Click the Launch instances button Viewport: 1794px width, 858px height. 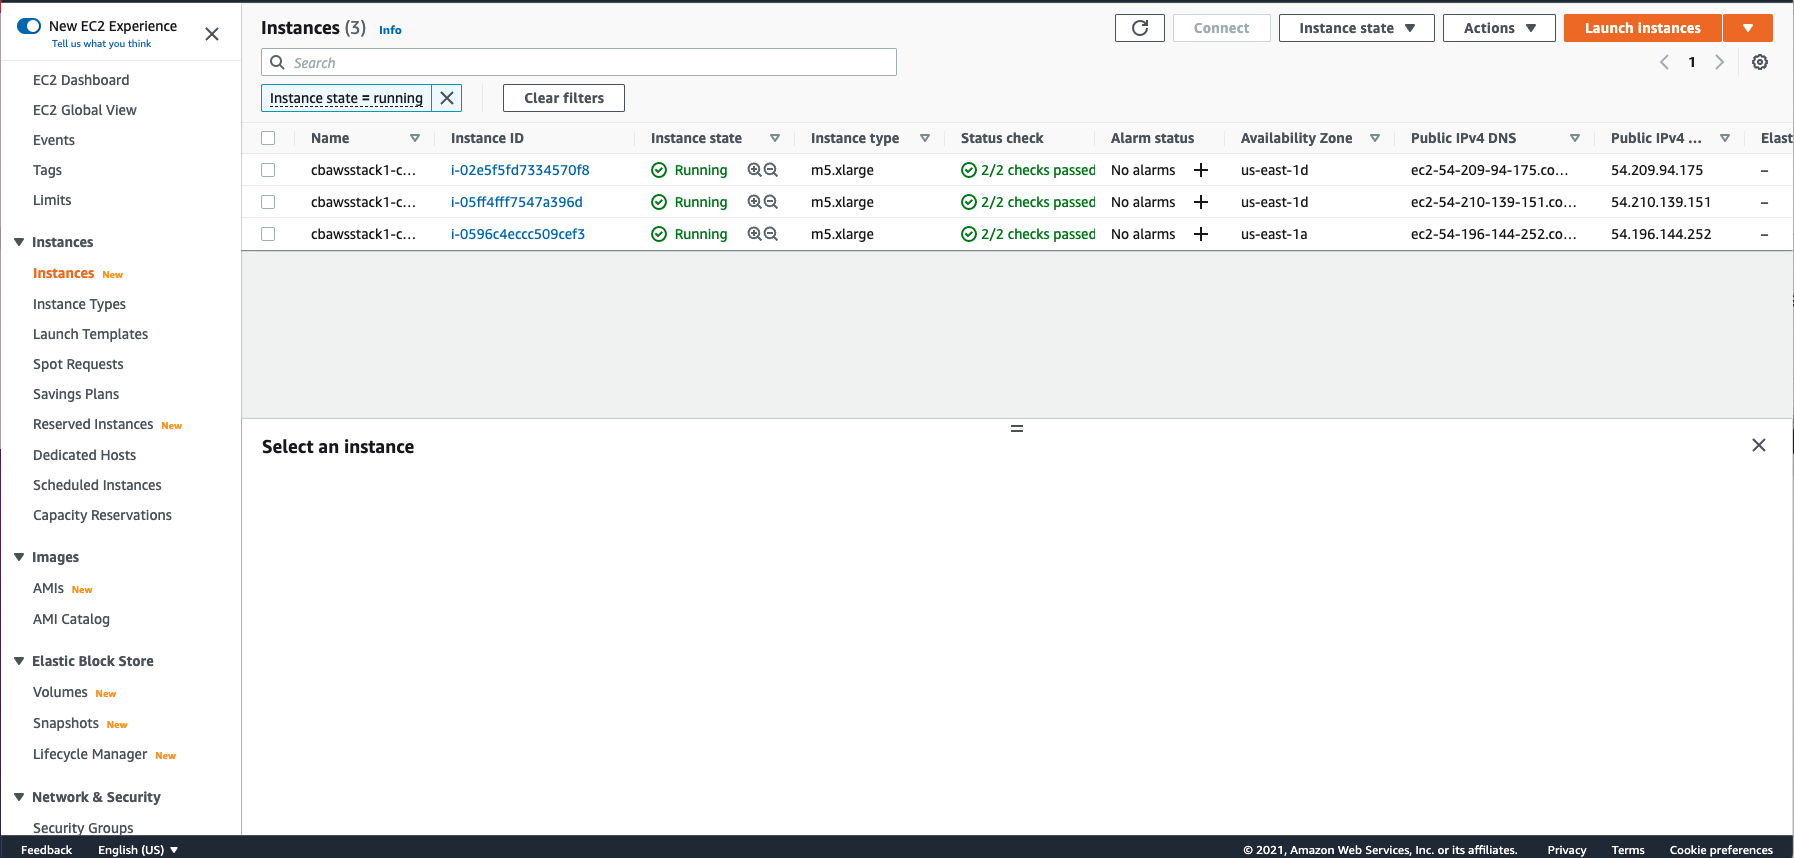1642,28
